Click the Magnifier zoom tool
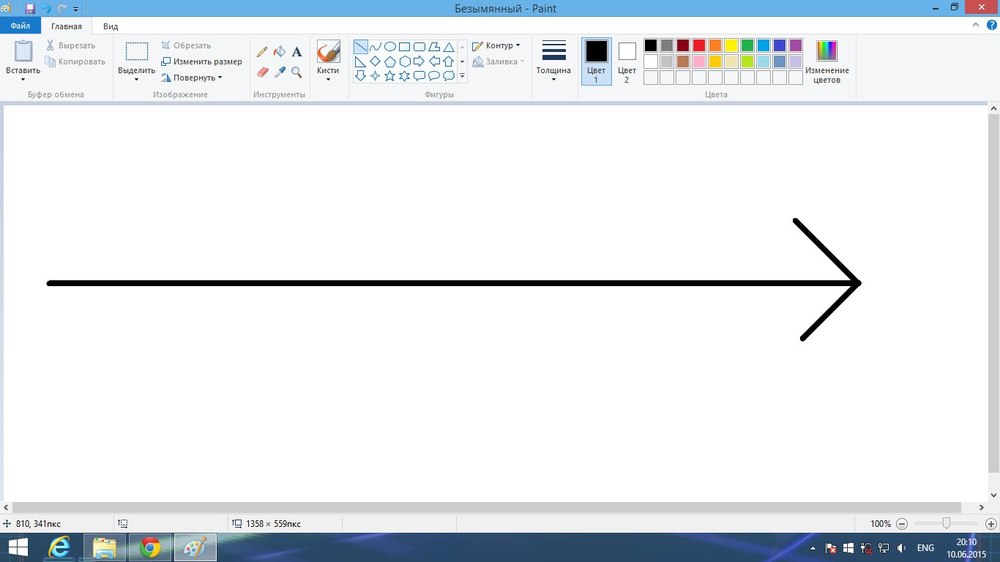Image resolution: width=1000 pixels, height=562 pixels. [x=297, y=72]
